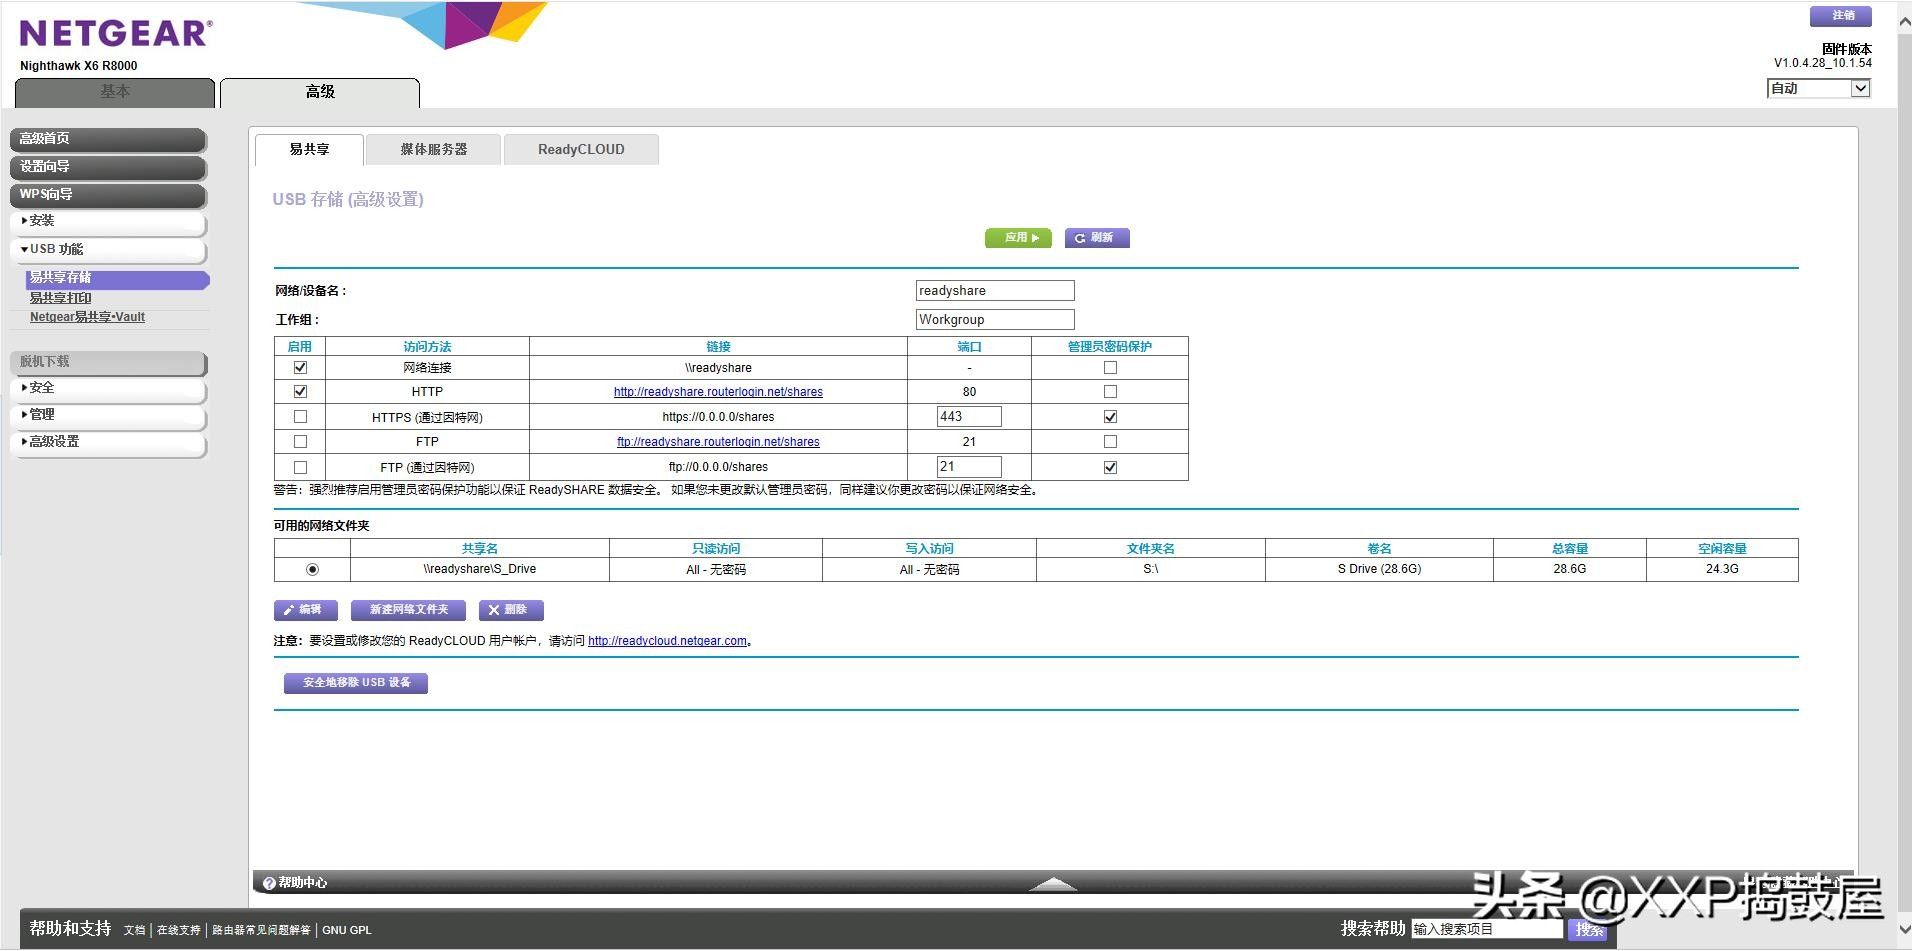The image size is (1912, 951).
Task: Expand help center with the up arrow
Action: 1053,884
